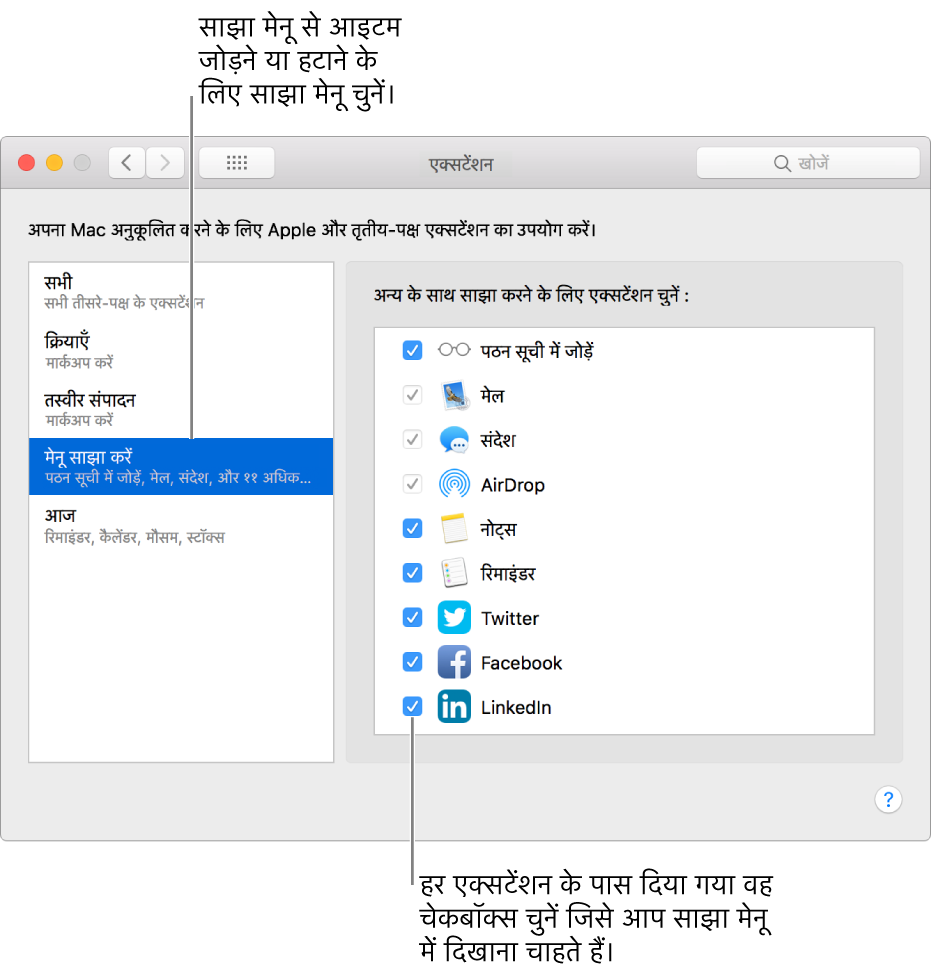Click the रिमाइंडर label text
The width and height of the screenshot is (931, 976).
pyautogui.click(x=508, y=573)
